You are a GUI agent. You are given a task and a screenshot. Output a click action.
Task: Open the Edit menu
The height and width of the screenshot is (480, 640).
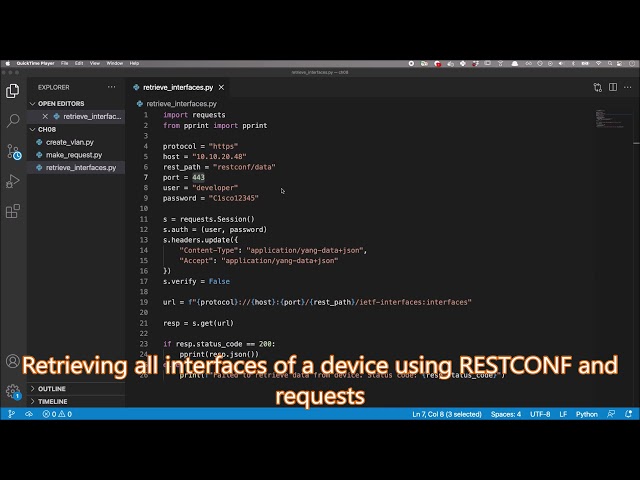click(79, 63)
